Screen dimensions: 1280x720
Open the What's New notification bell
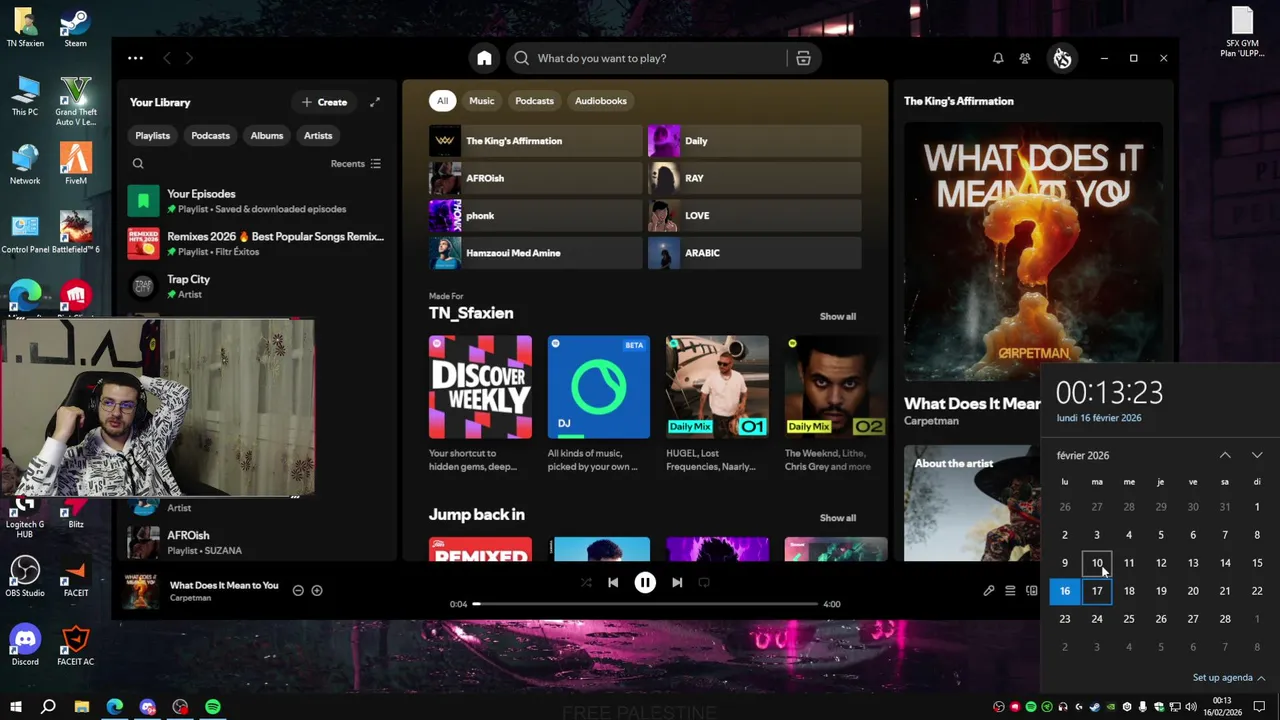pyautogui.click(x=998, y=58)
